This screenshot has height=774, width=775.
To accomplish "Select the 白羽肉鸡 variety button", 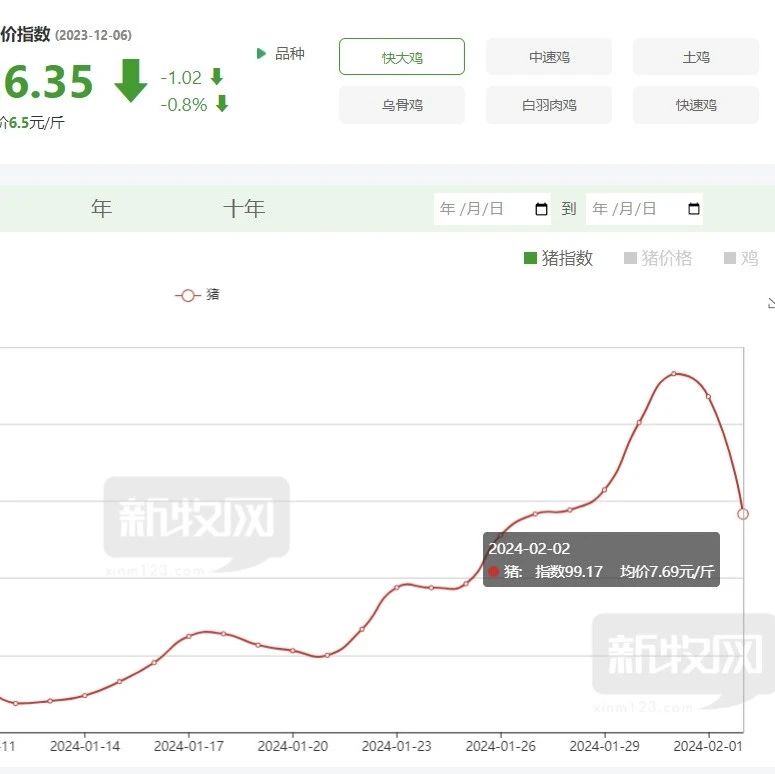I will click(549, 105).
